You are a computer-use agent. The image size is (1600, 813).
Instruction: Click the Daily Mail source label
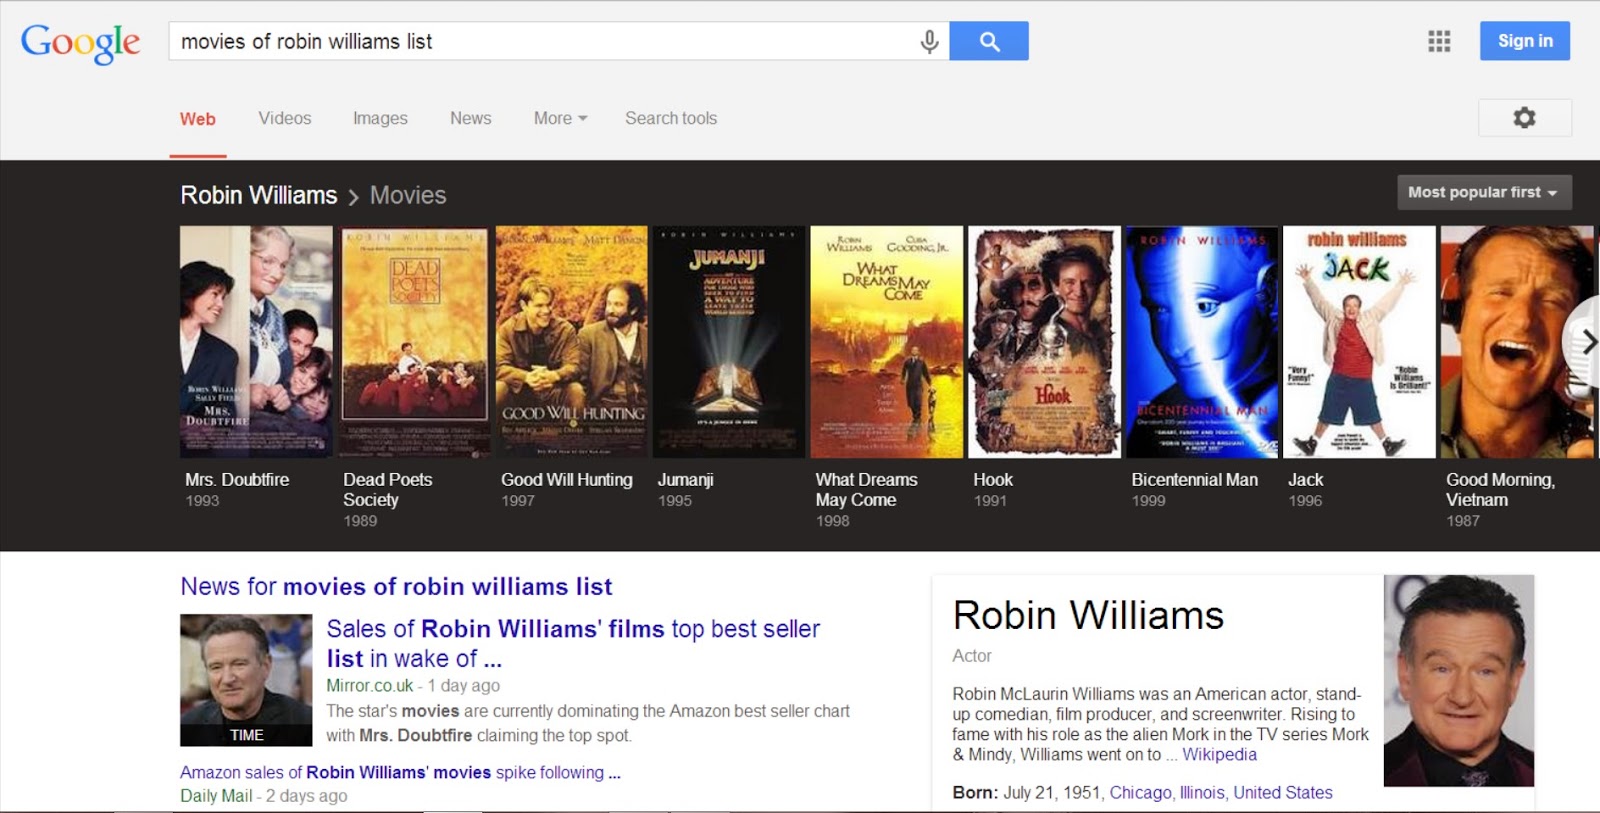(216, 796)
